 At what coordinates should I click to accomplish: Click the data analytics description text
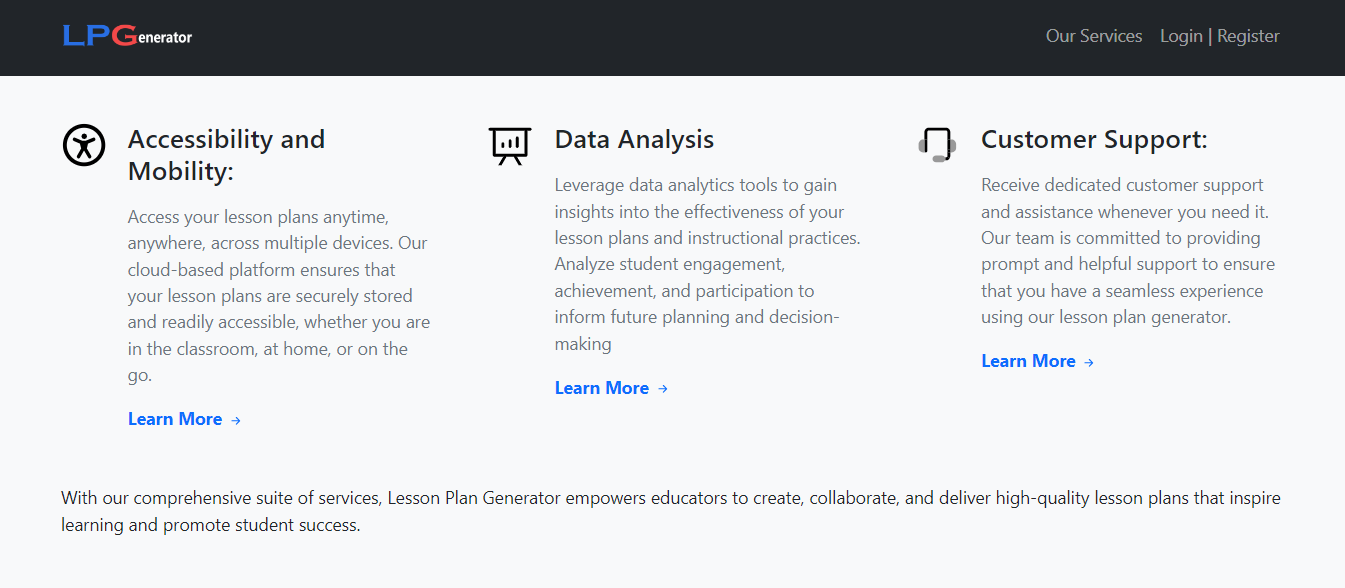(x=706, y=265)
